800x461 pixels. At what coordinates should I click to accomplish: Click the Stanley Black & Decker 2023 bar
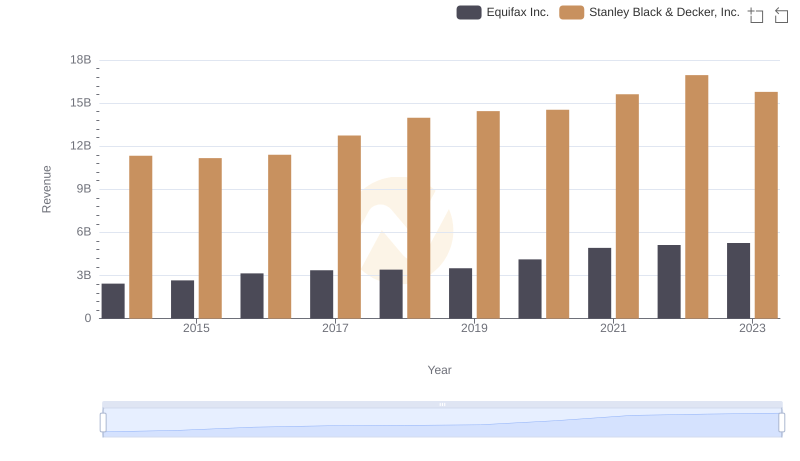tap(766, 206)
